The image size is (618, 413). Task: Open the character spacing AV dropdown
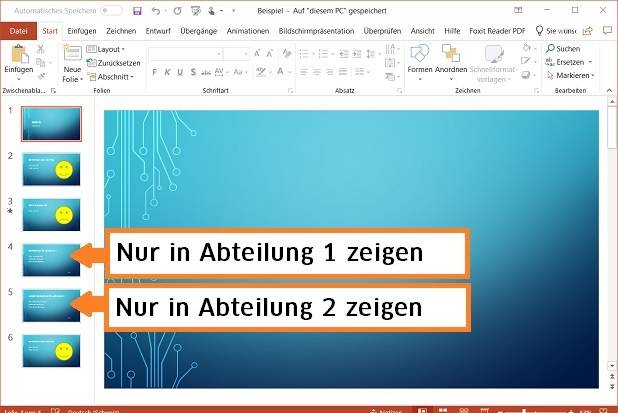pyautogui.click(x=220, y=72)
